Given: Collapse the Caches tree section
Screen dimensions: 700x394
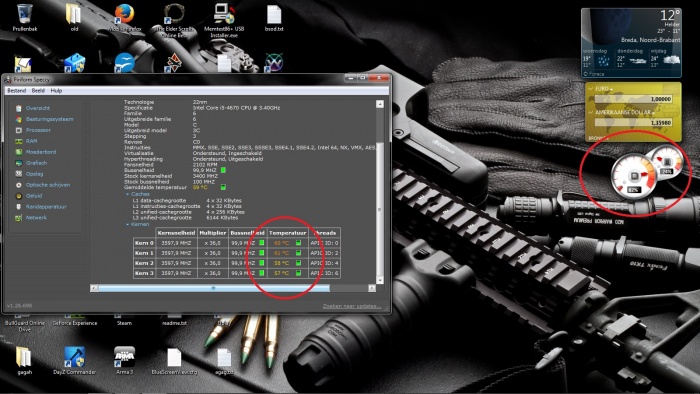Looking at the screenshot, I should [x=127, y=195].
